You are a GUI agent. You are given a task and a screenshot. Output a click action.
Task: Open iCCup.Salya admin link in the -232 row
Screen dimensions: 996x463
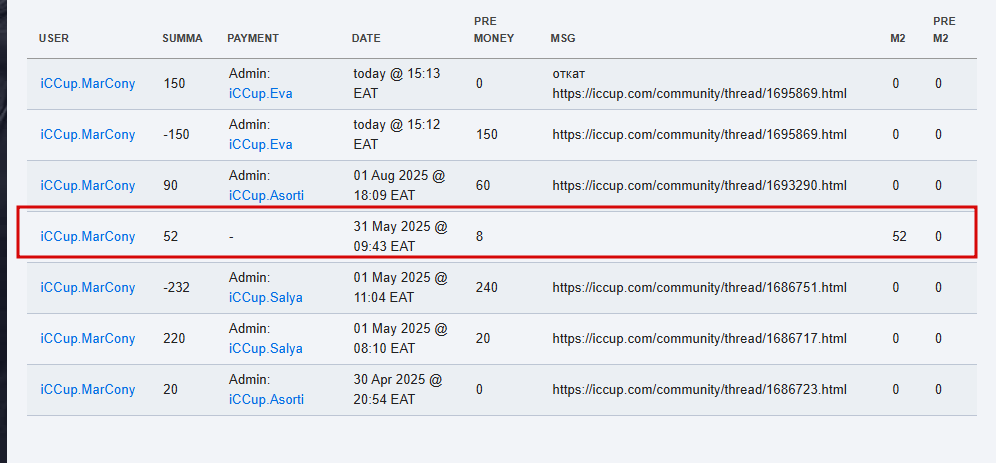coord(266,297)
